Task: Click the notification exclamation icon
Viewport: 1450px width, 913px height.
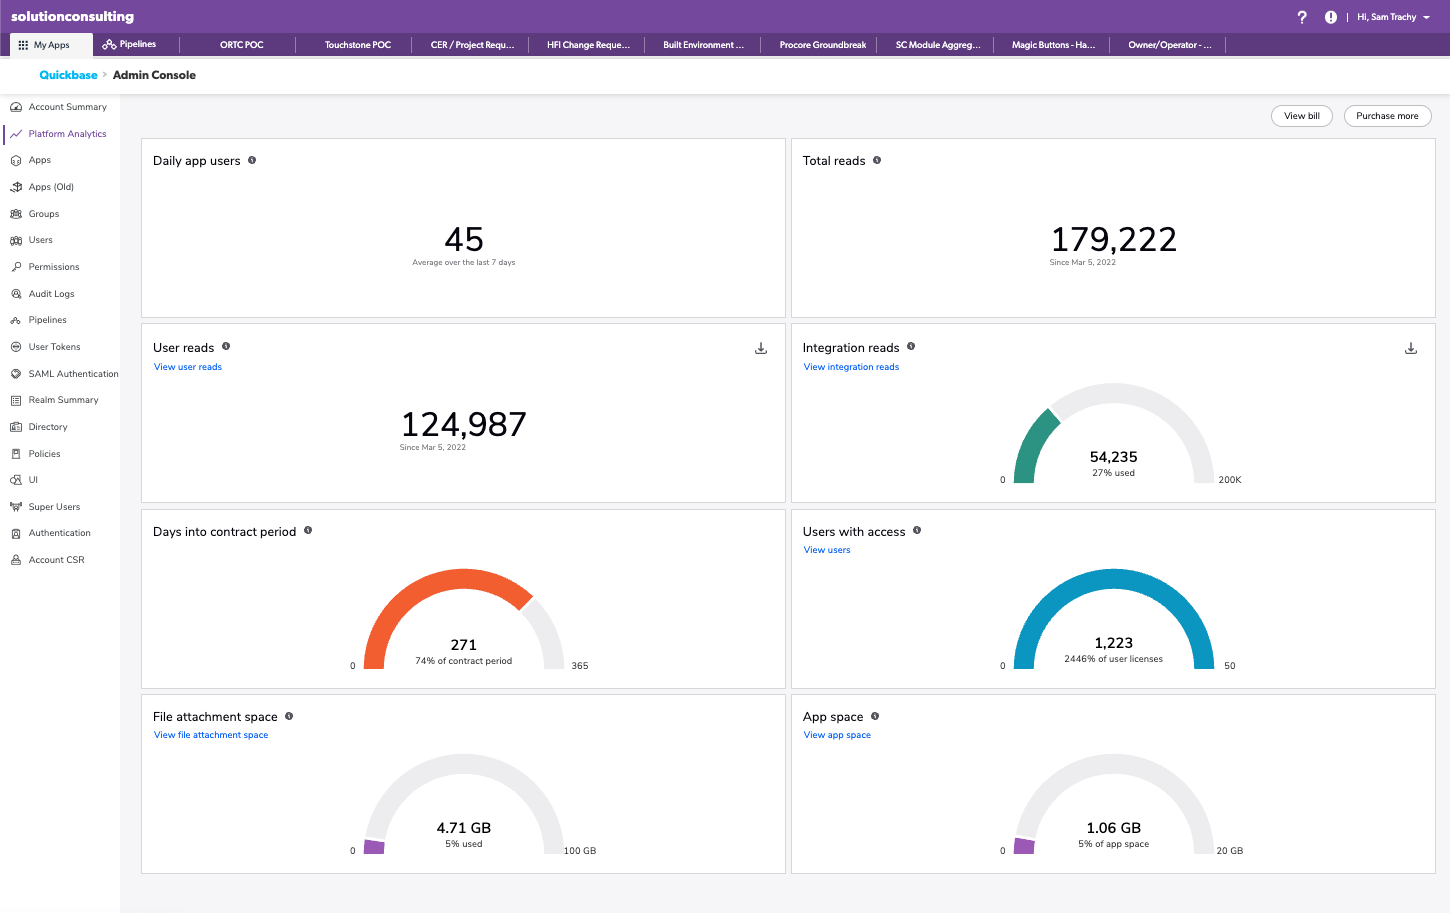Action: (1330, 17)
